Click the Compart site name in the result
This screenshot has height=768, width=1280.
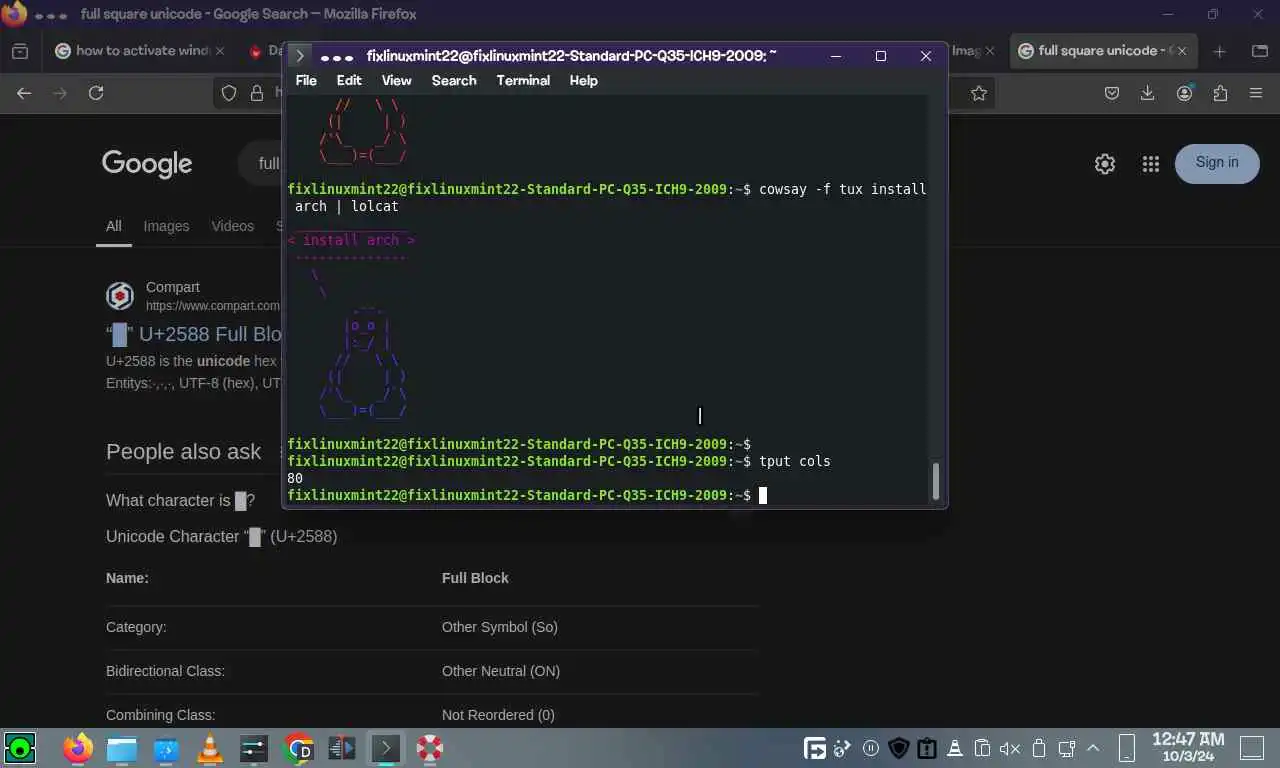pyautogui.click(x=173, y=287)
